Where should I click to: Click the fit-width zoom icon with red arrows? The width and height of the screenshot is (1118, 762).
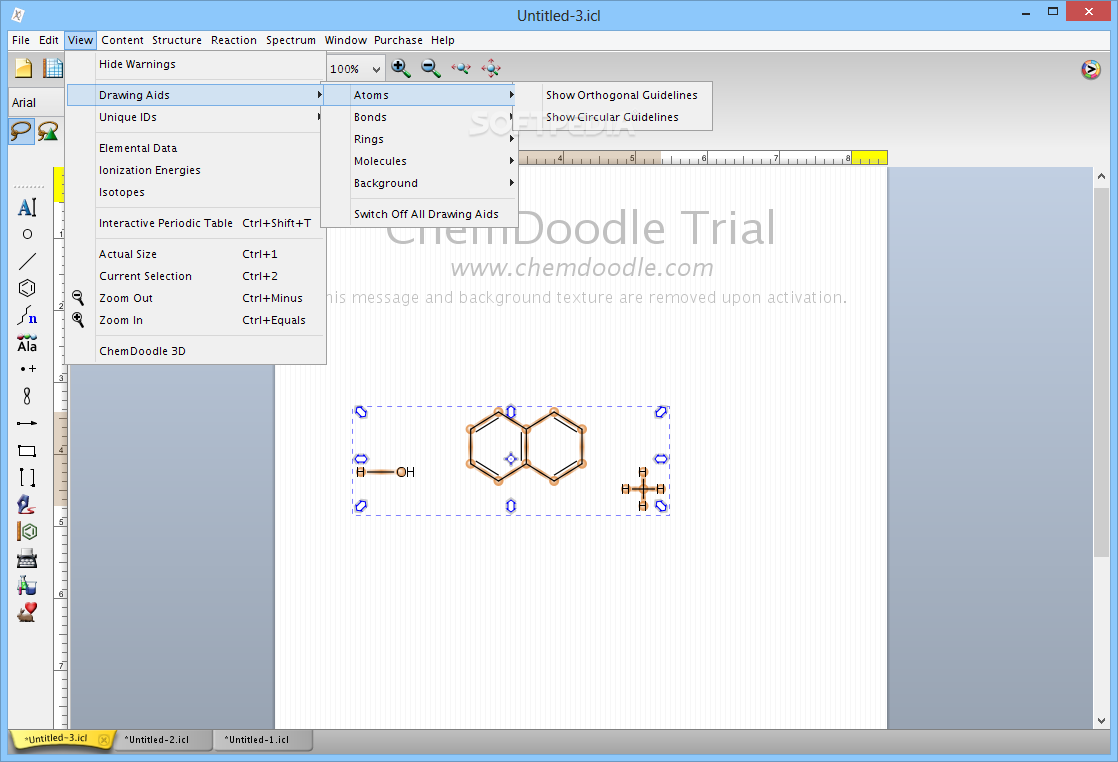[461, 68]
